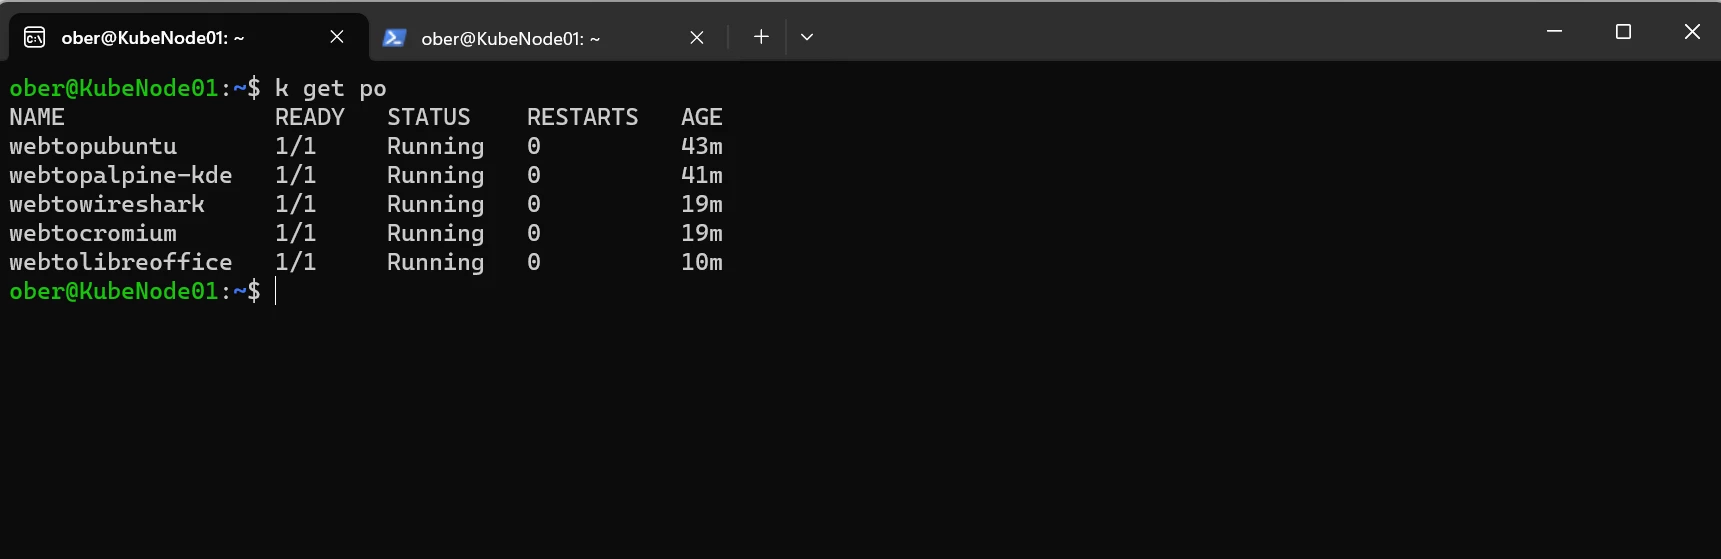Close the second ober@KubeNode01 tab
This screenshot has height=559, width=1721.
coord(697,38)
